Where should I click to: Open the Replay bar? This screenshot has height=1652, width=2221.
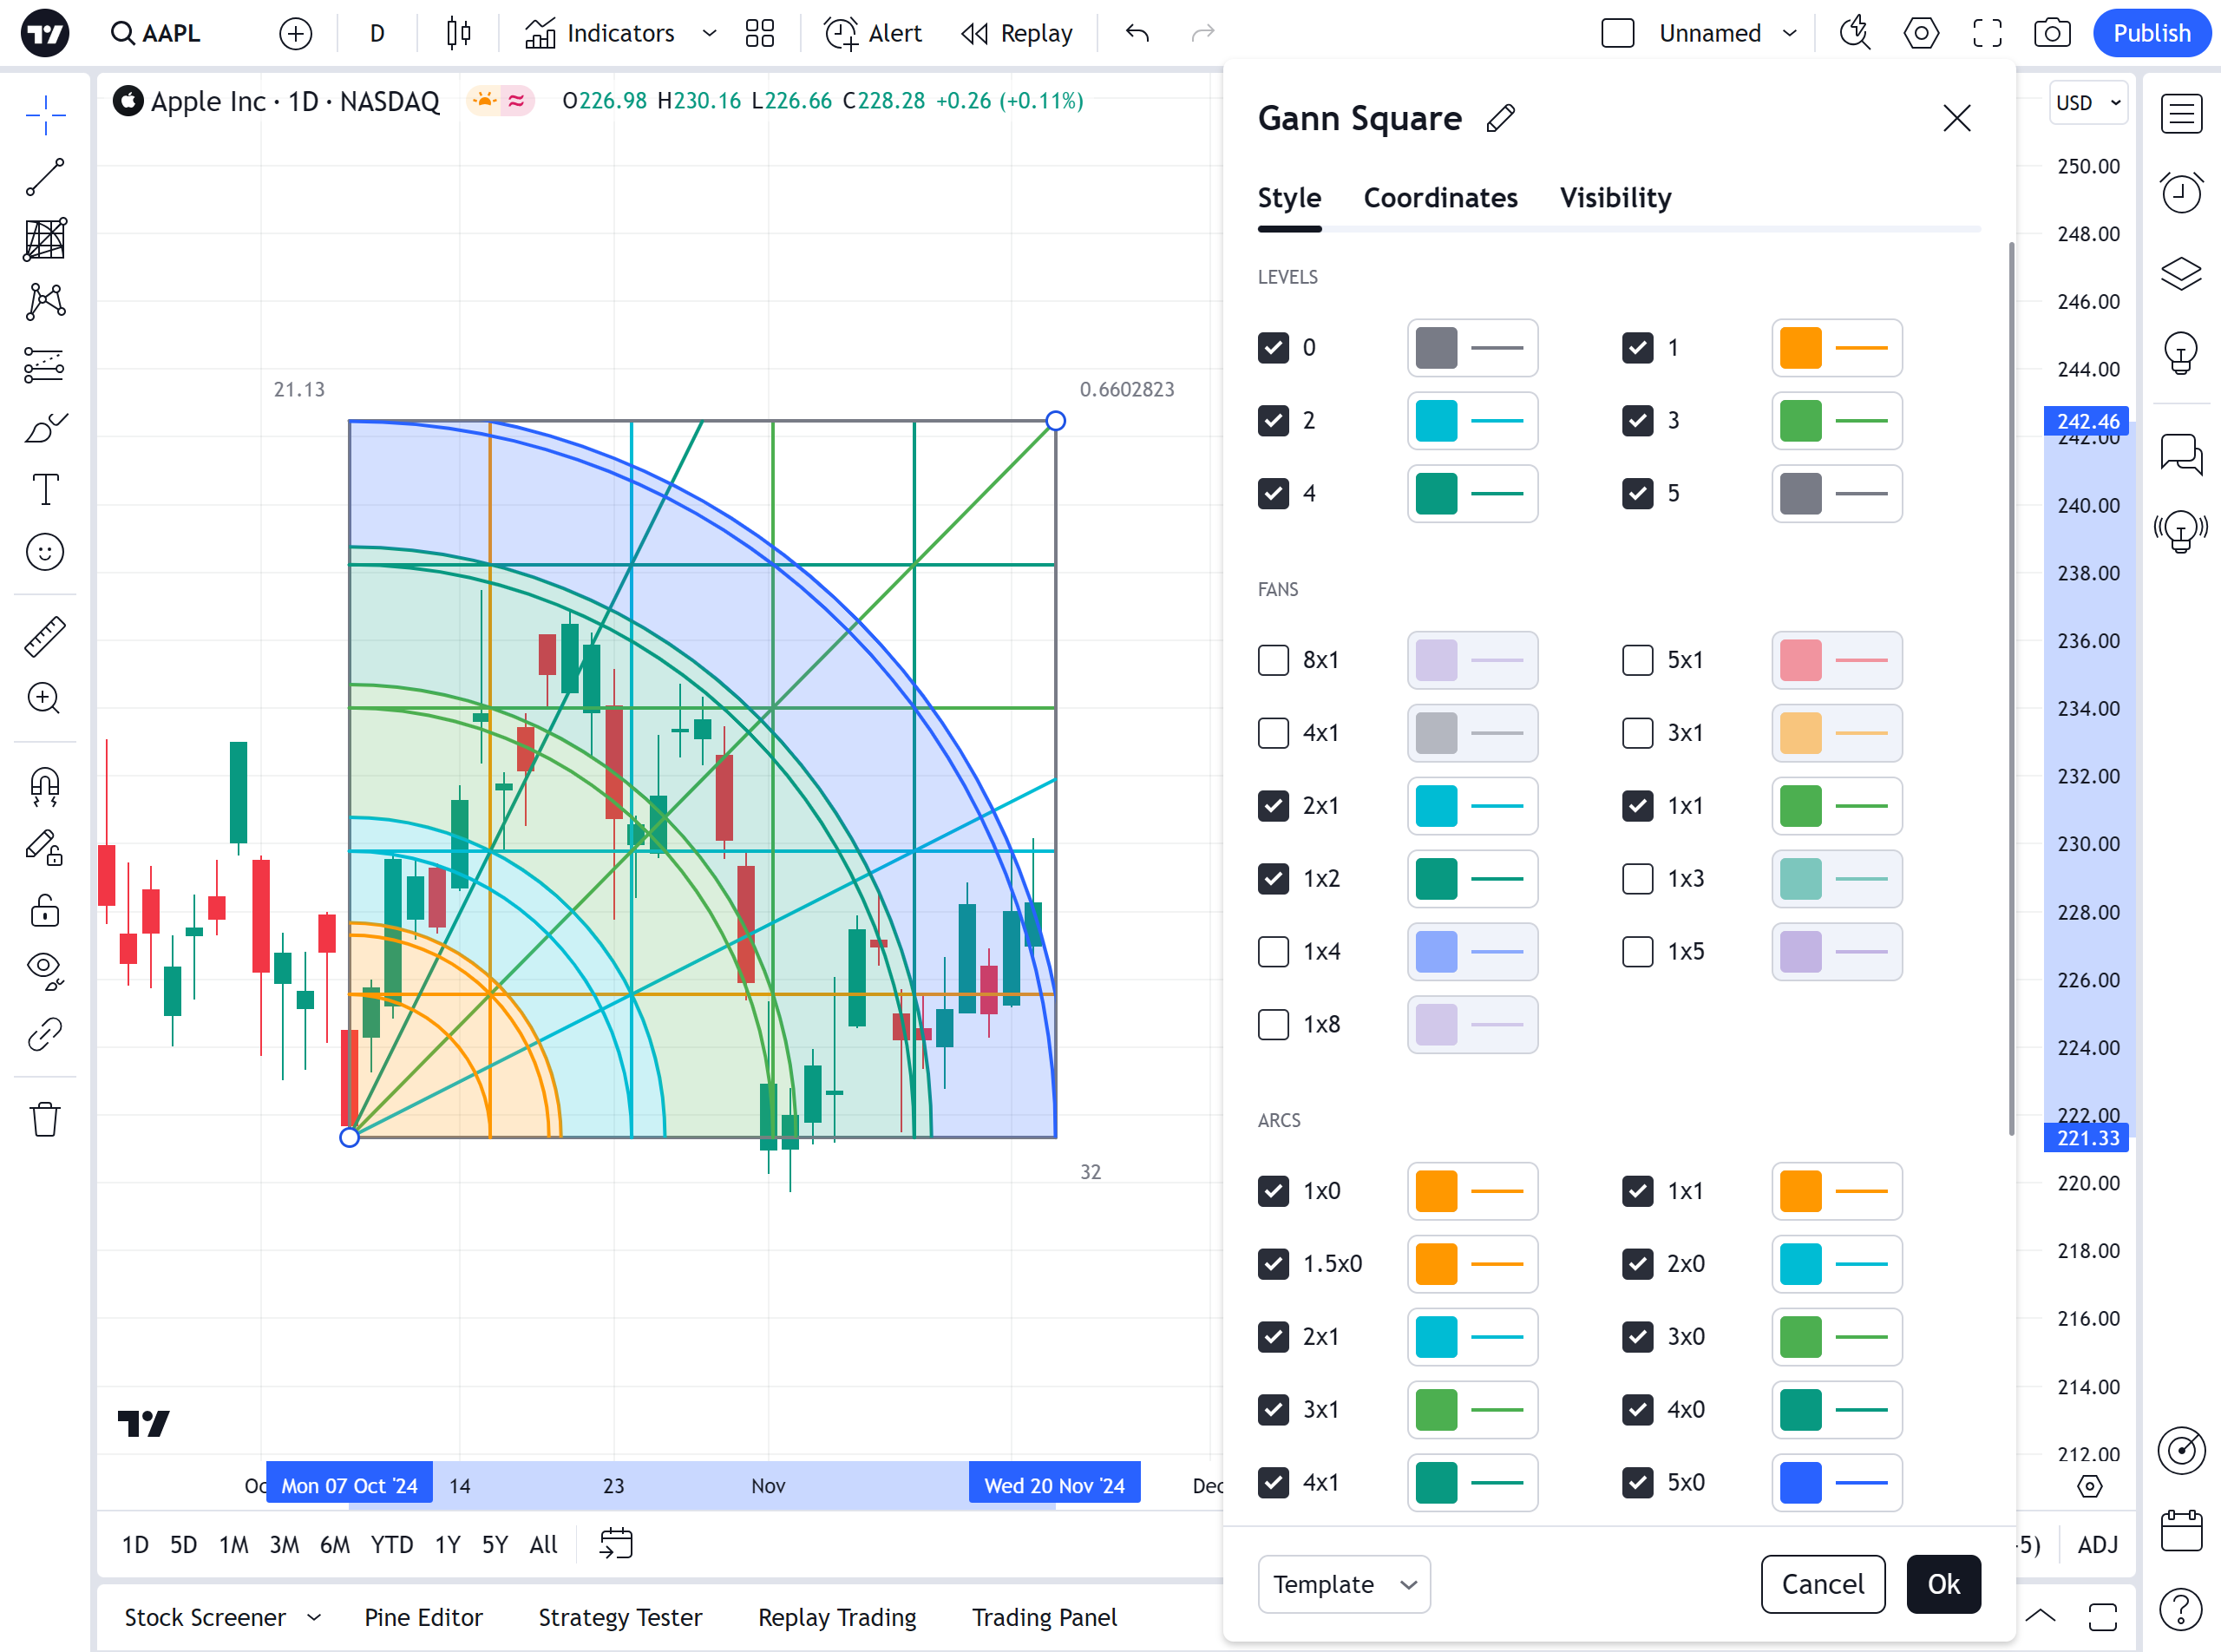click(1016, 33)
